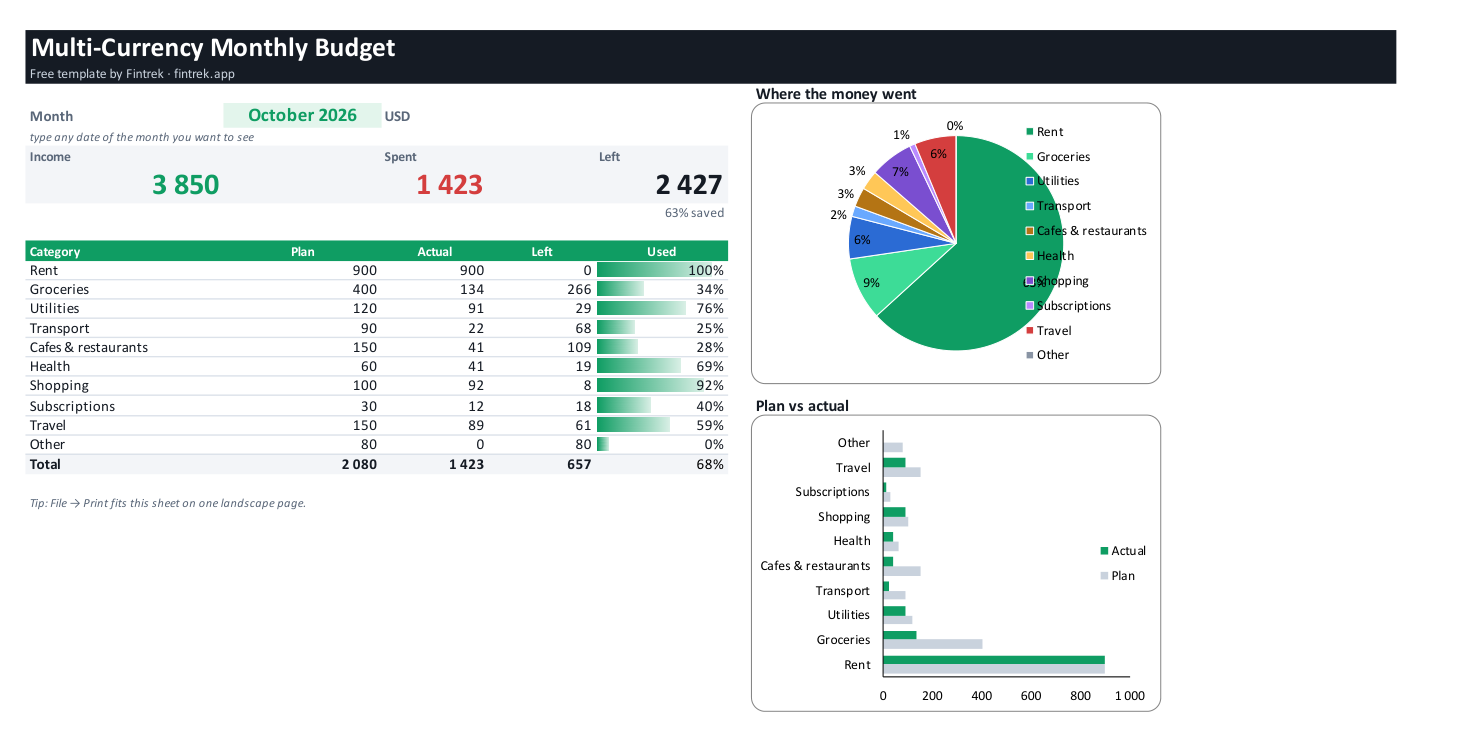Screen dimensions: 1472x736
Task: Click the Plan vs actual chart title
Action: [x=802, y=406]
